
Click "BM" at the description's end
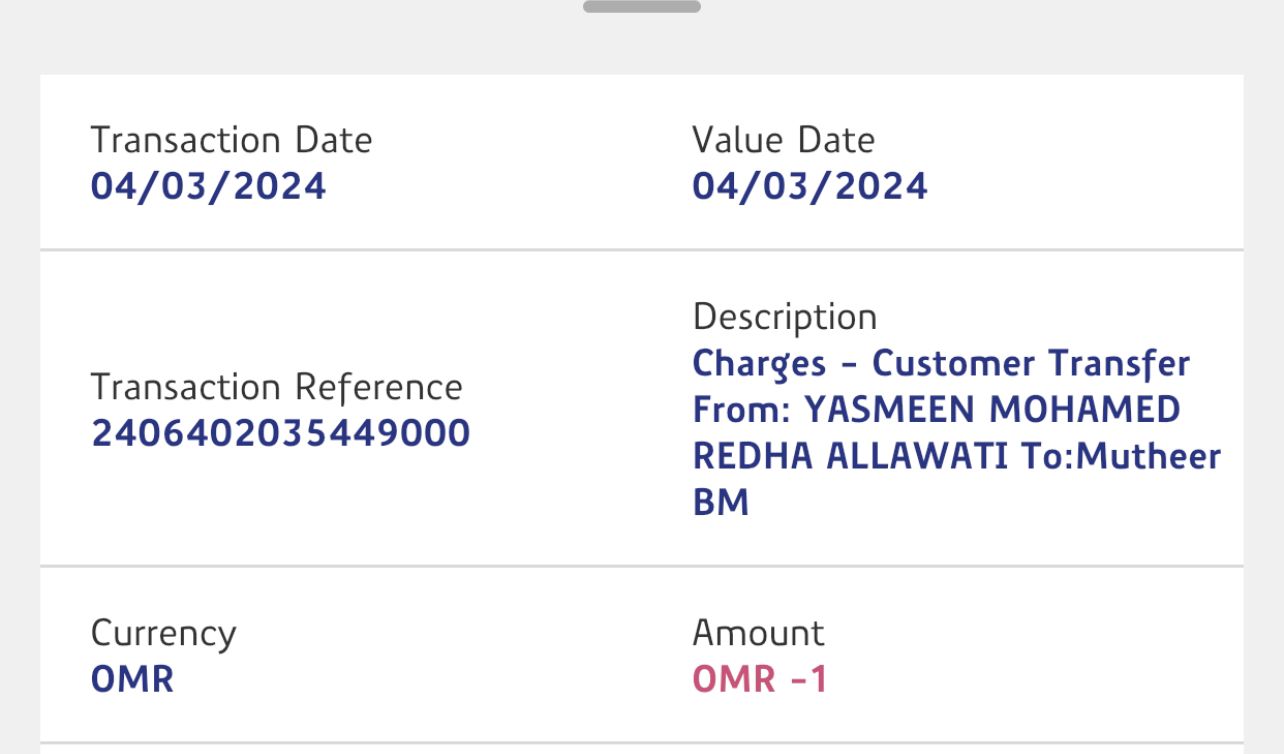point(720,502)
